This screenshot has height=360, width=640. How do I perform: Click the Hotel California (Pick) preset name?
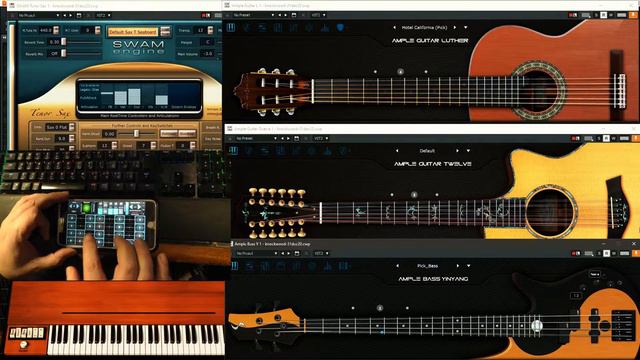tap(424, 27)
